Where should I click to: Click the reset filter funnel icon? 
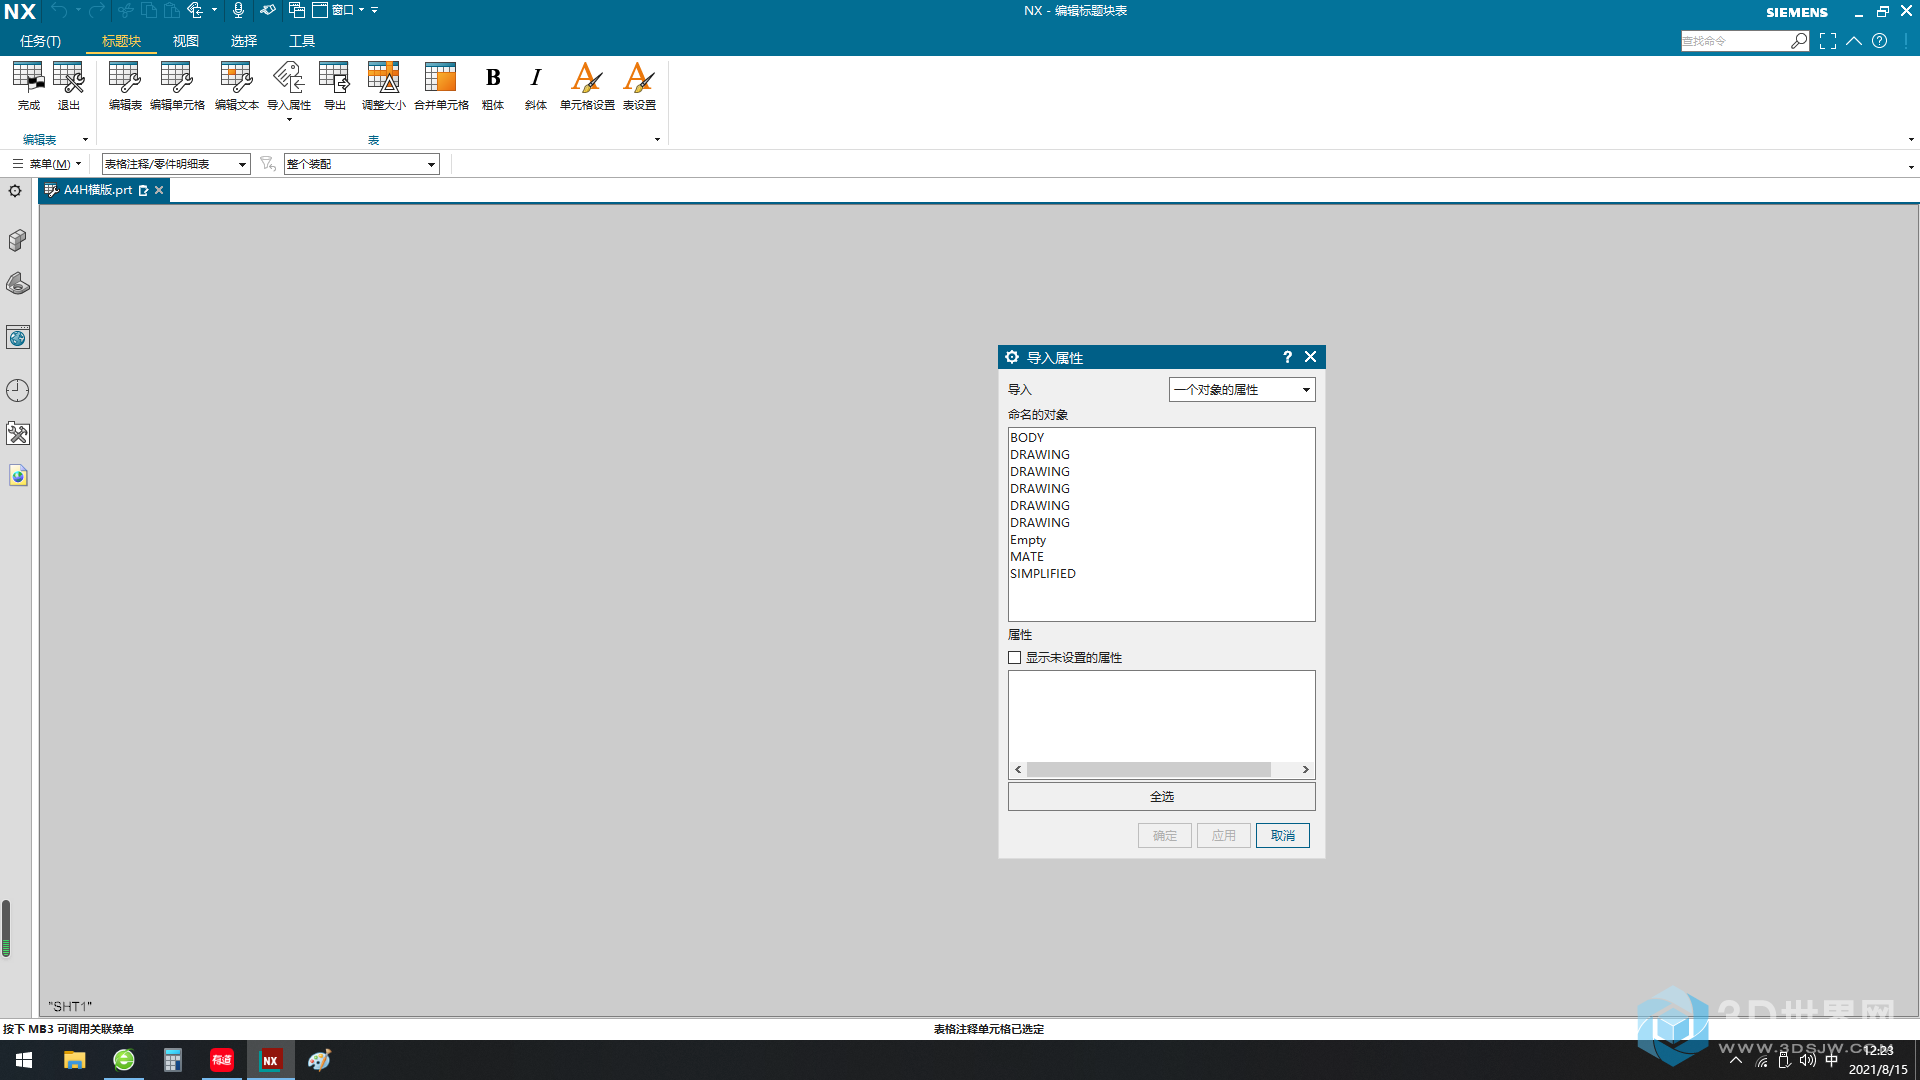click(267, 163)
